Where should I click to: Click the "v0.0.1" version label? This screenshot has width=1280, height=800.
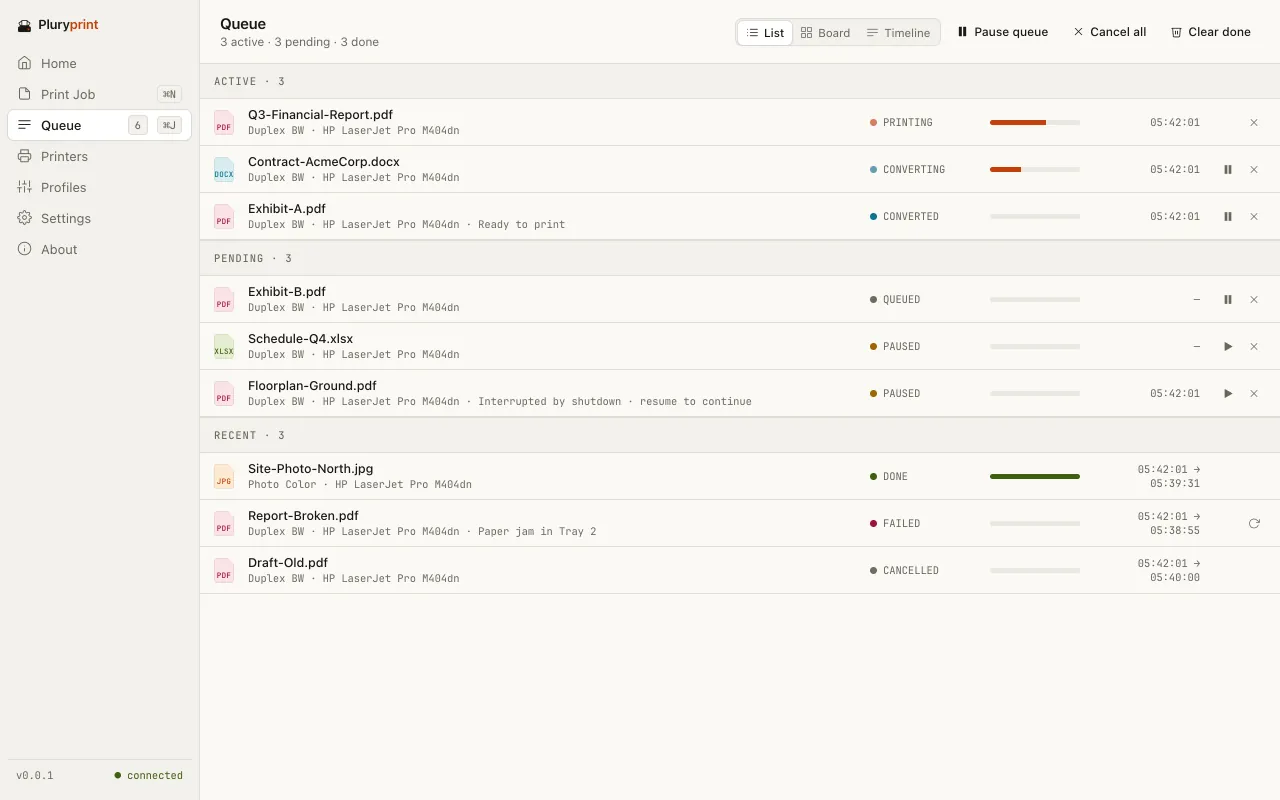[35, 775]
